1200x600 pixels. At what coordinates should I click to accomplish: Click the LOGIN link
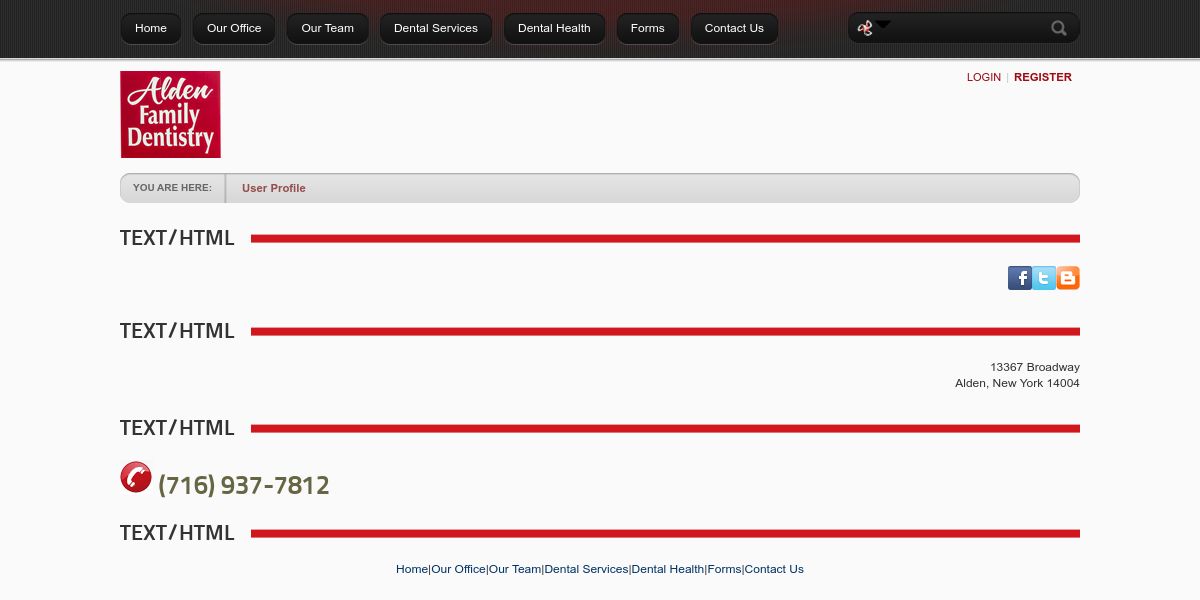pos(984,77)
